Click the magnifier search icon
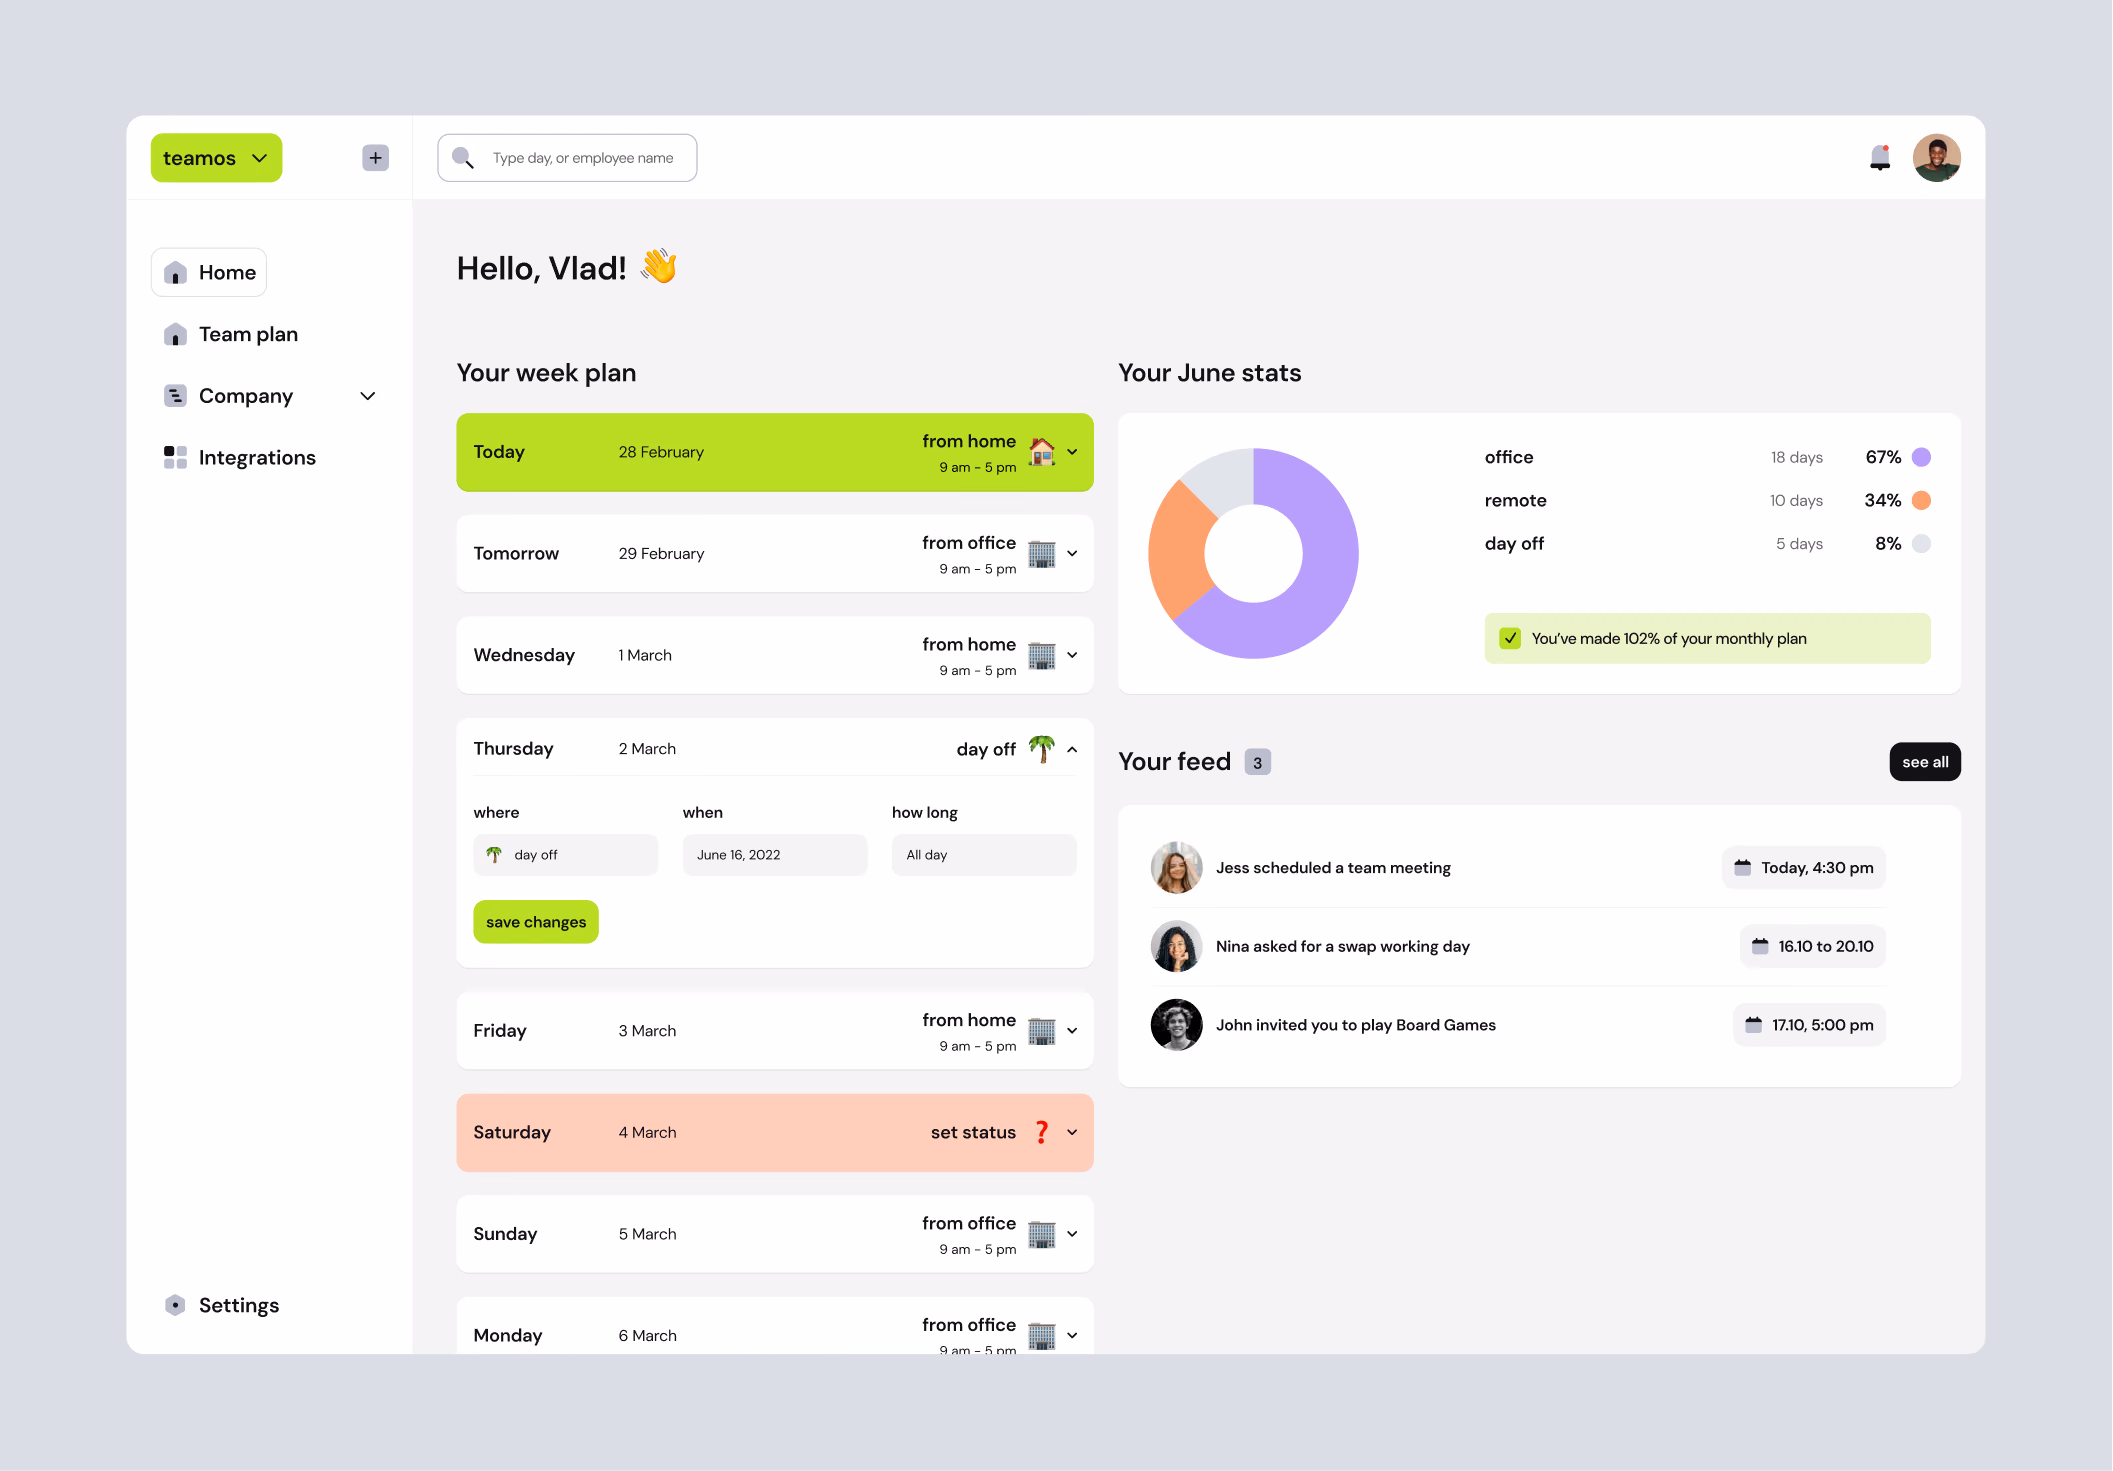This screenshot has height=1471, width=2113. [463, 158]
